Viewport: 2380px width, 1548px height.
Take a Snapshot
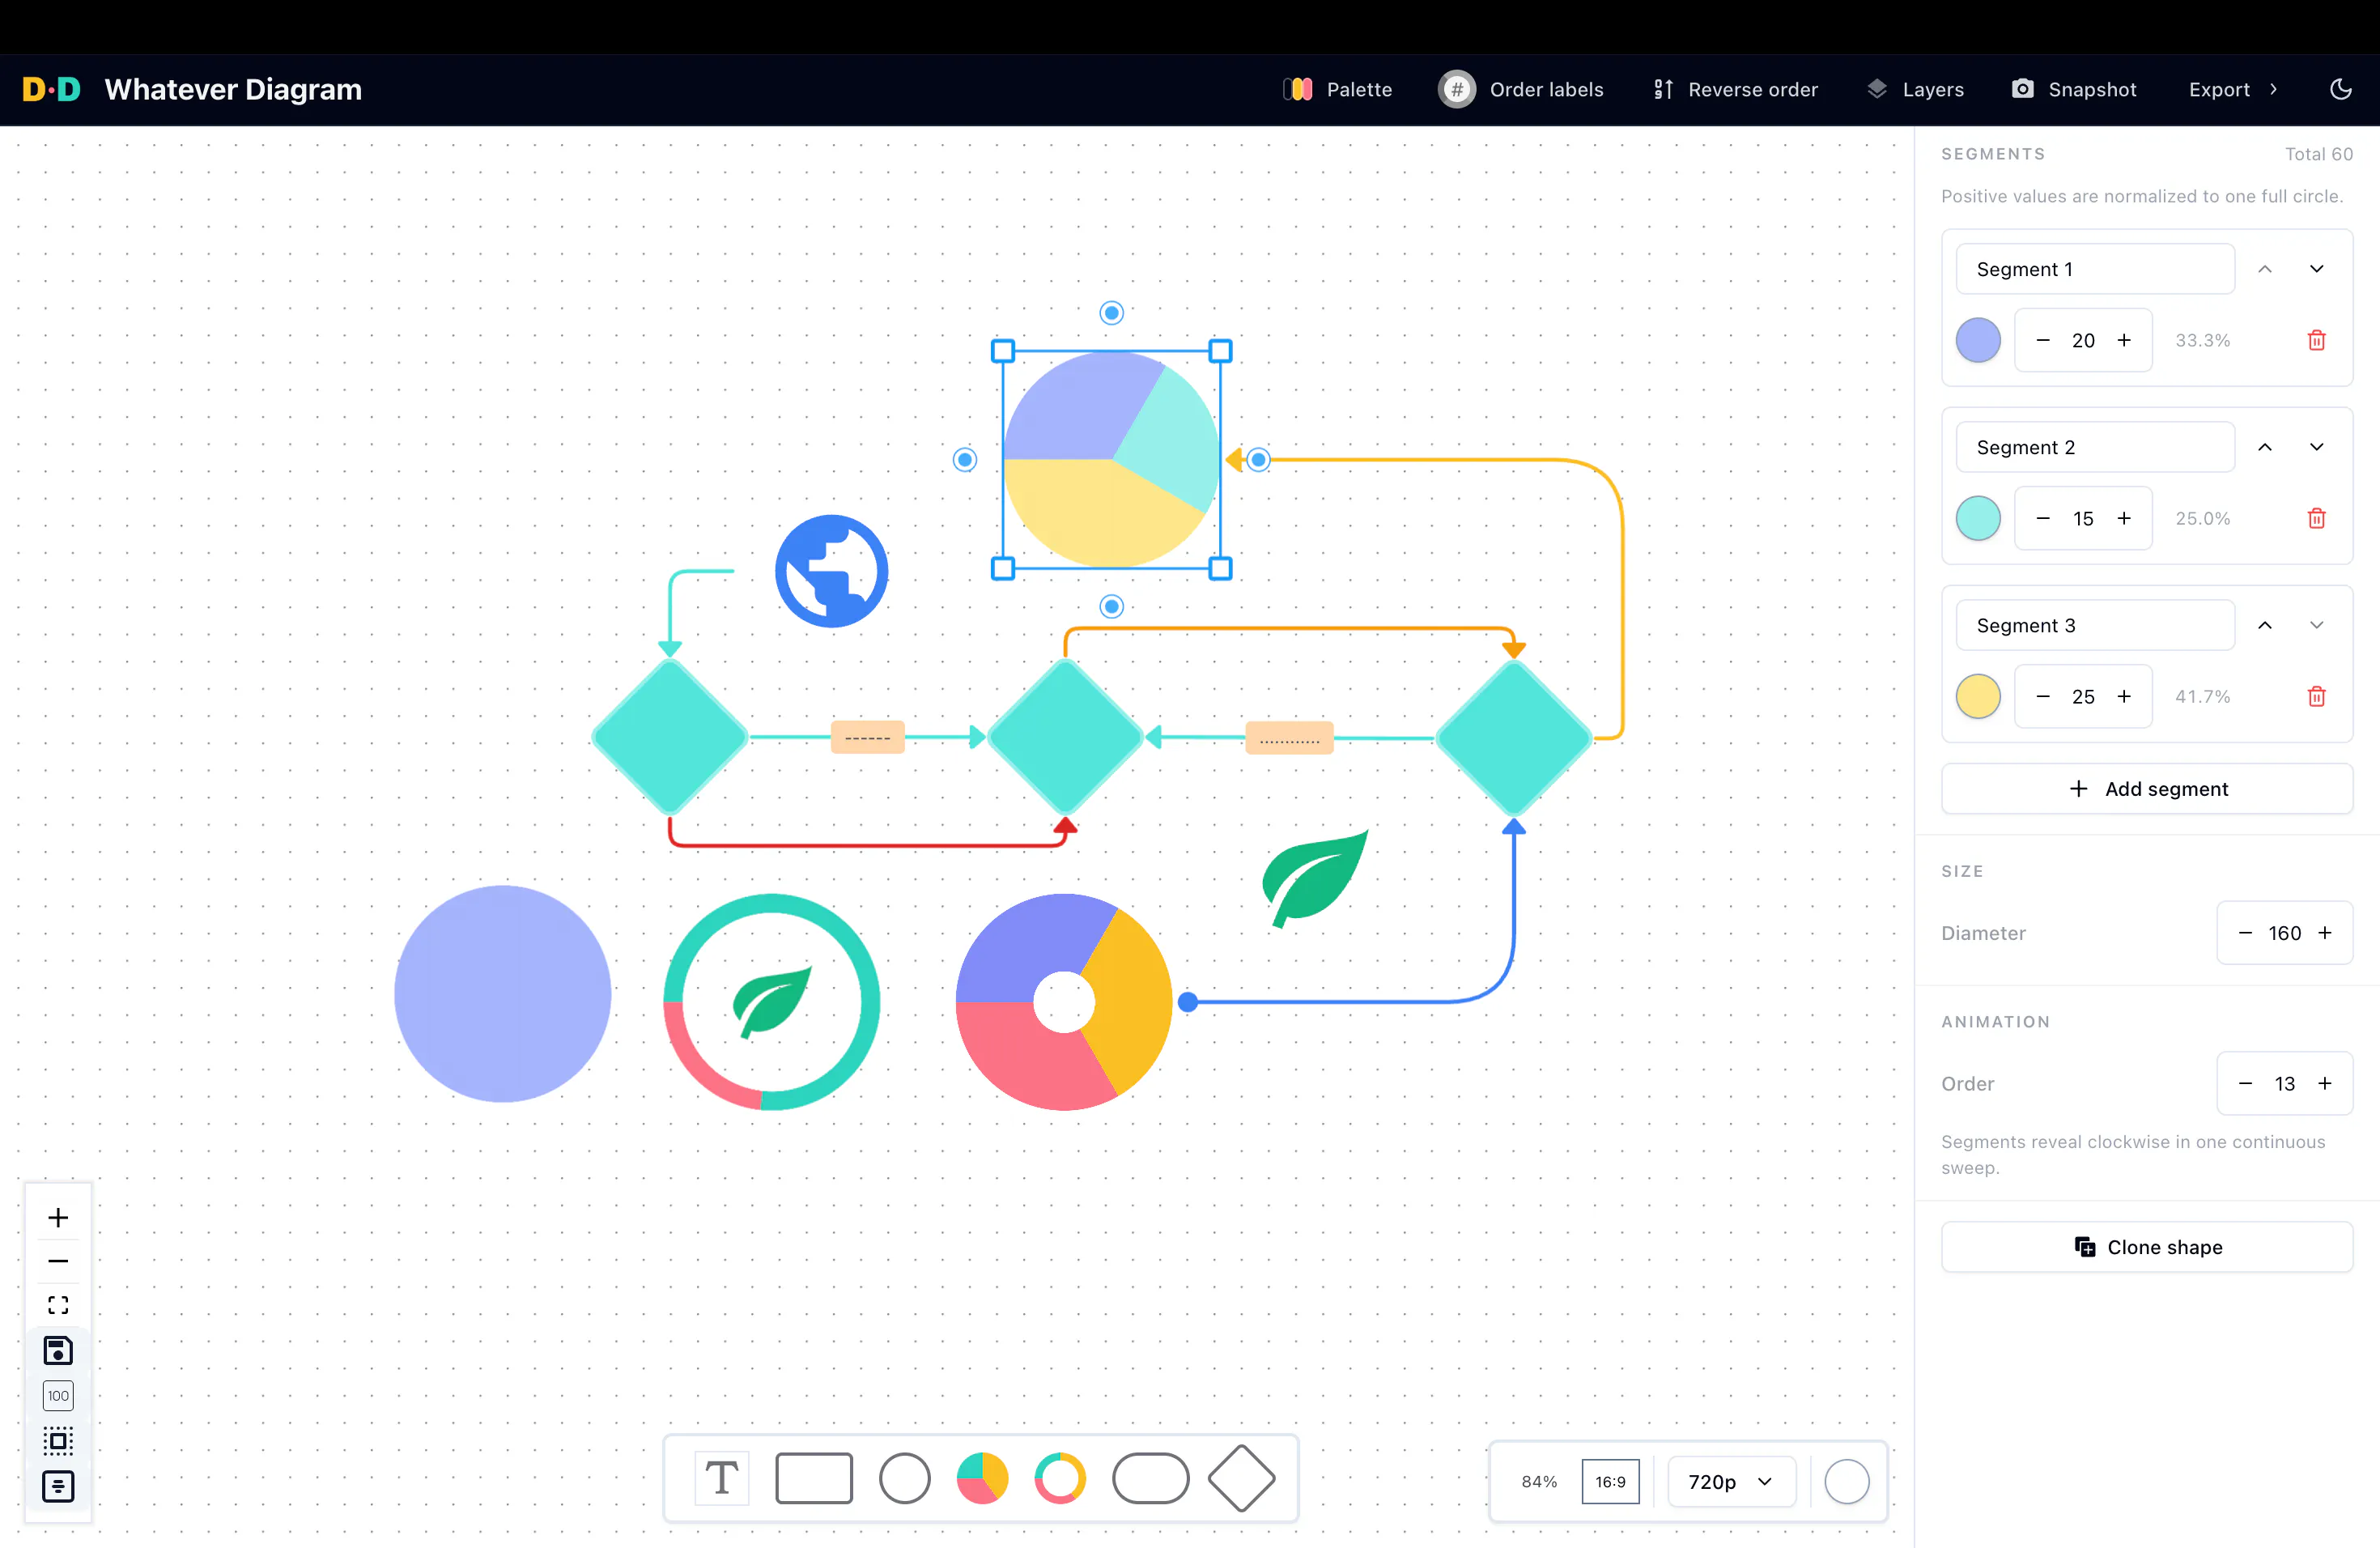coord(2073,89)
